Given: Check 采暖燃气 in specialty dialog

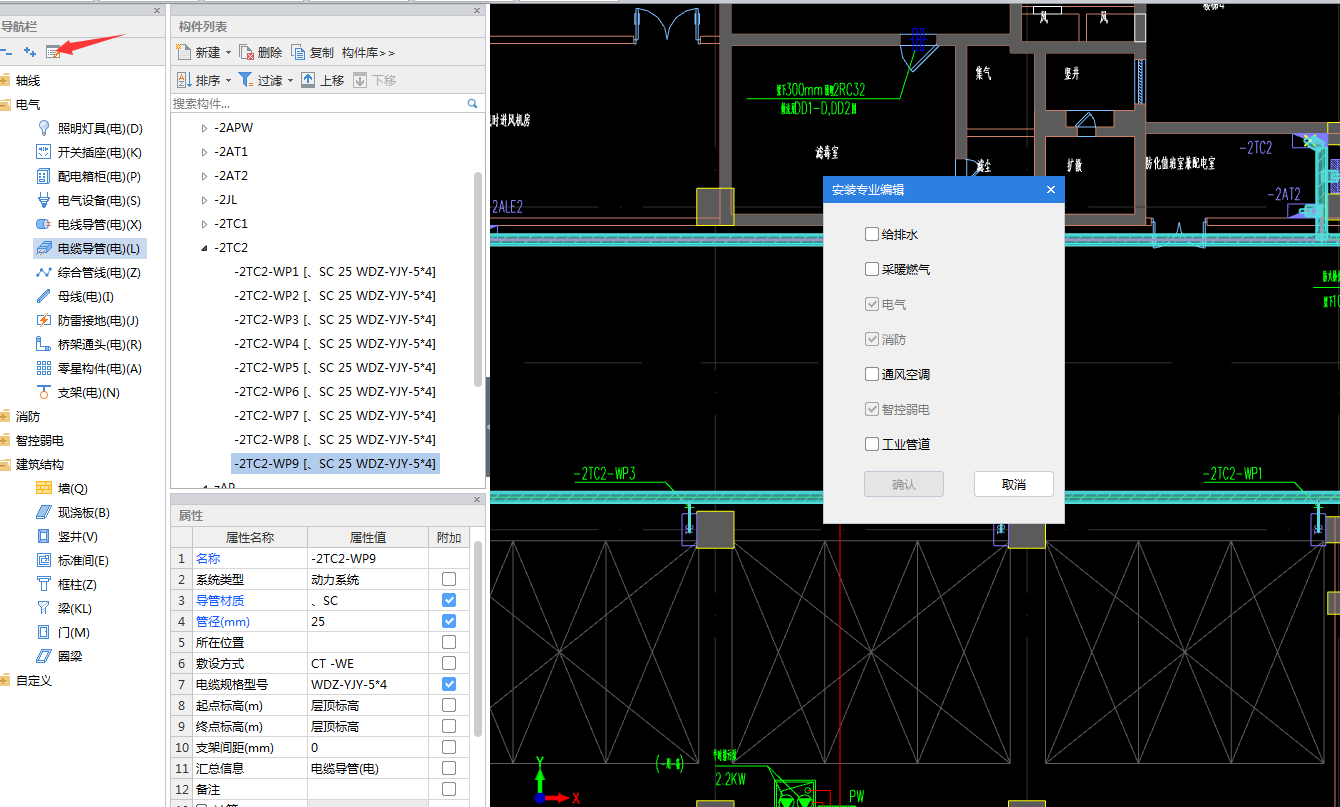Looking at the screenshot, I should (x=872, y=269).
